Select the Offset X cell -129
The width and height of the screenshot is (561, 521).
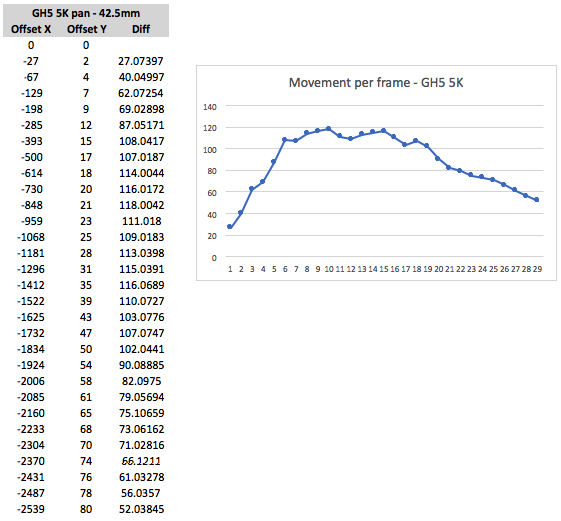31,93
